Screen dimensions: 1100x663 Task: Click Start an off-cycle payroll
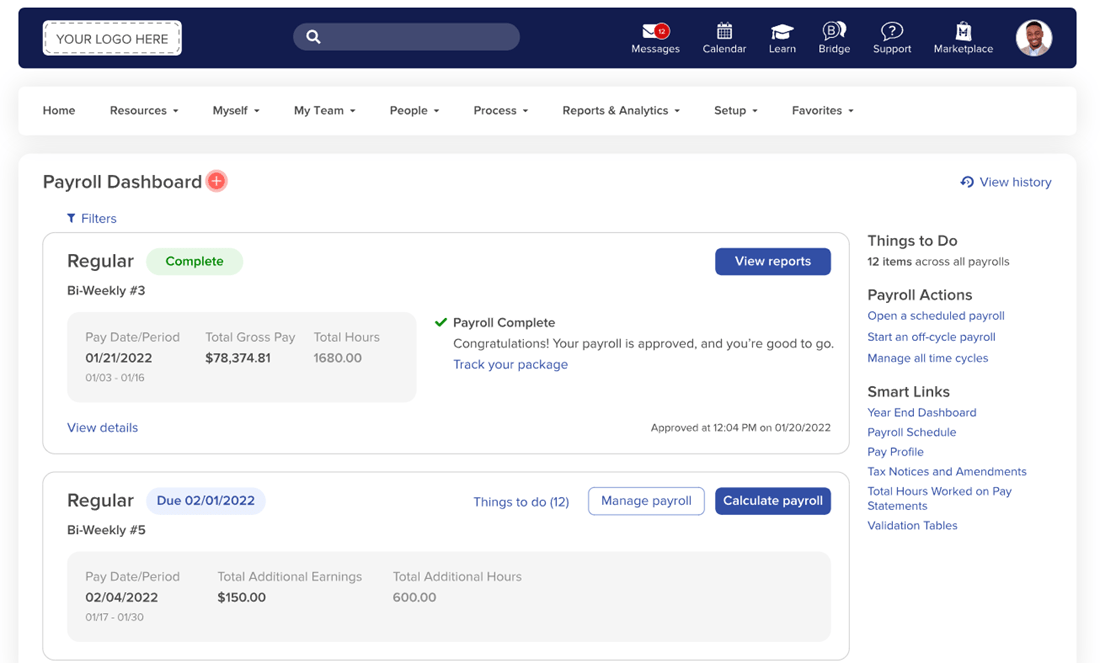(x=931, y=337)
